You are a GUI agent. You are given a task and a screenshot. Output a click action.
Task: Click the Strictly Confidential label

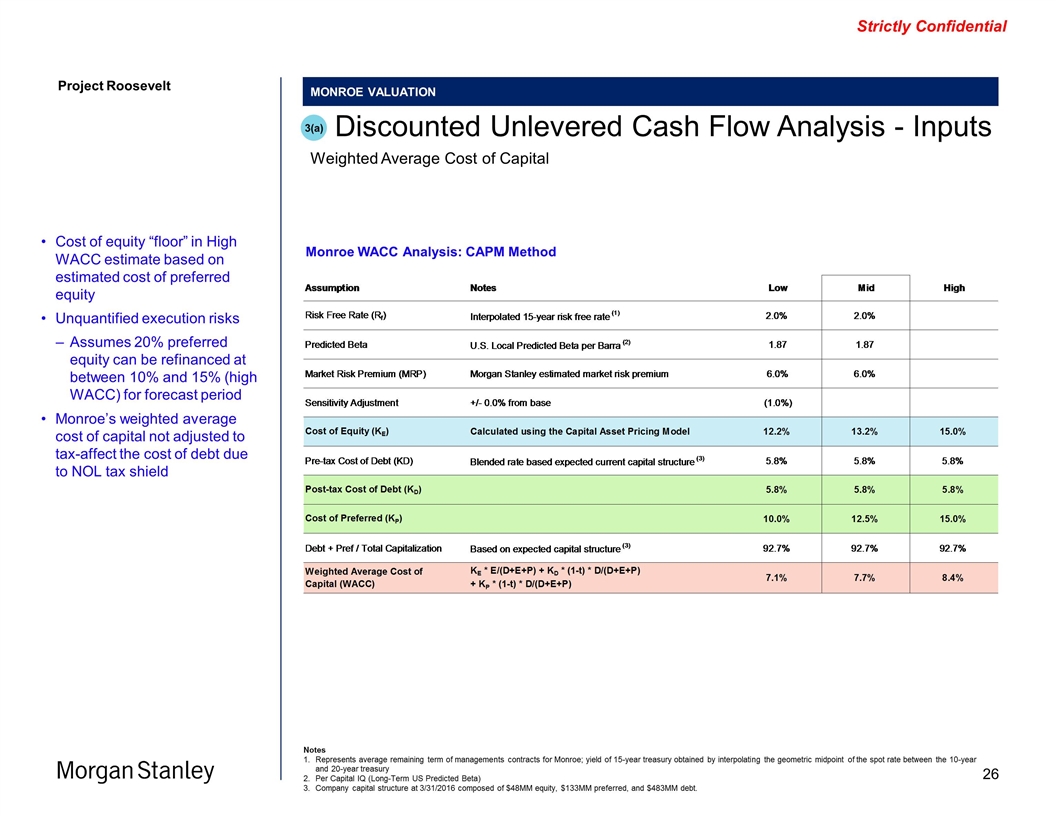click(931, 26)
